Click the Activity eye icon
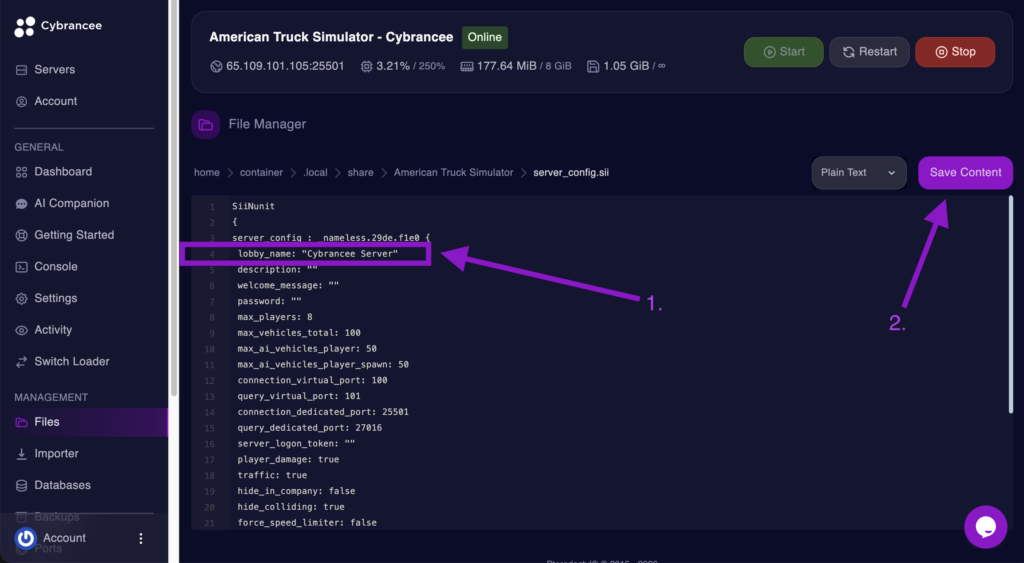1024x563 pixels. click(x=22, y=330)
